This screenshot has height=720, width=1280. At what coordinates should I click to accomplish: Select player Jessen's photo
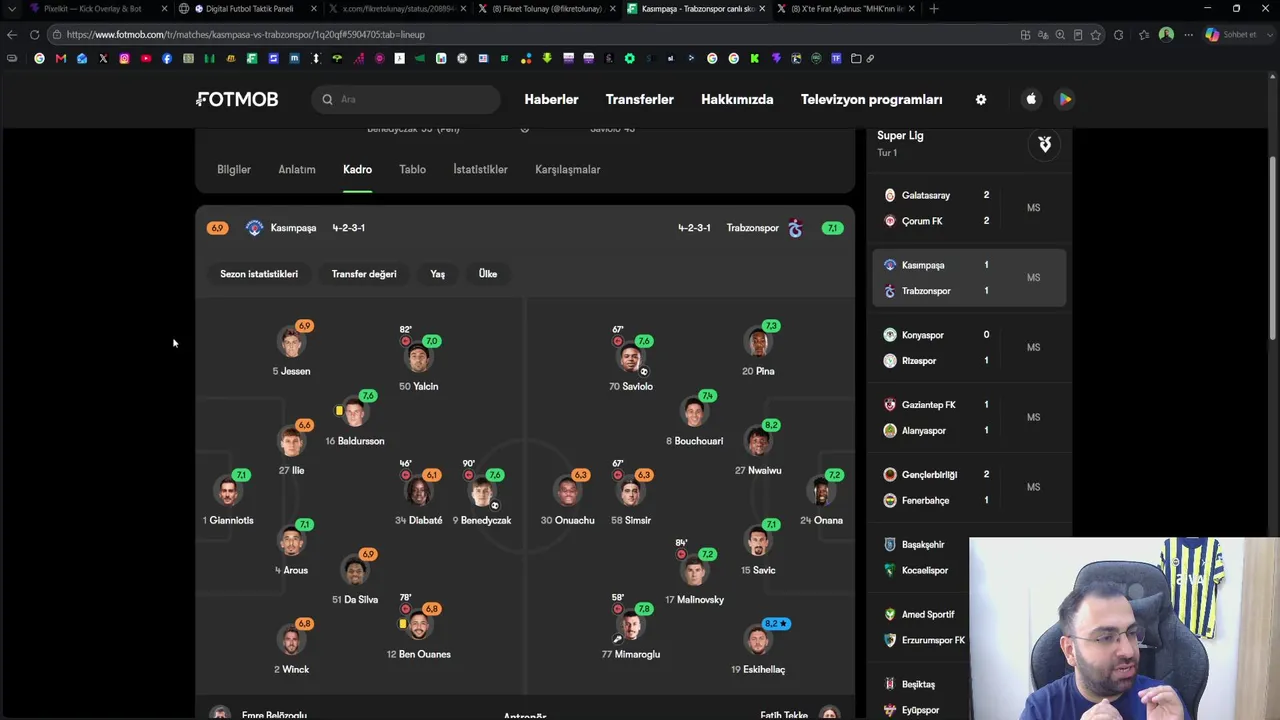click(291, 343)
